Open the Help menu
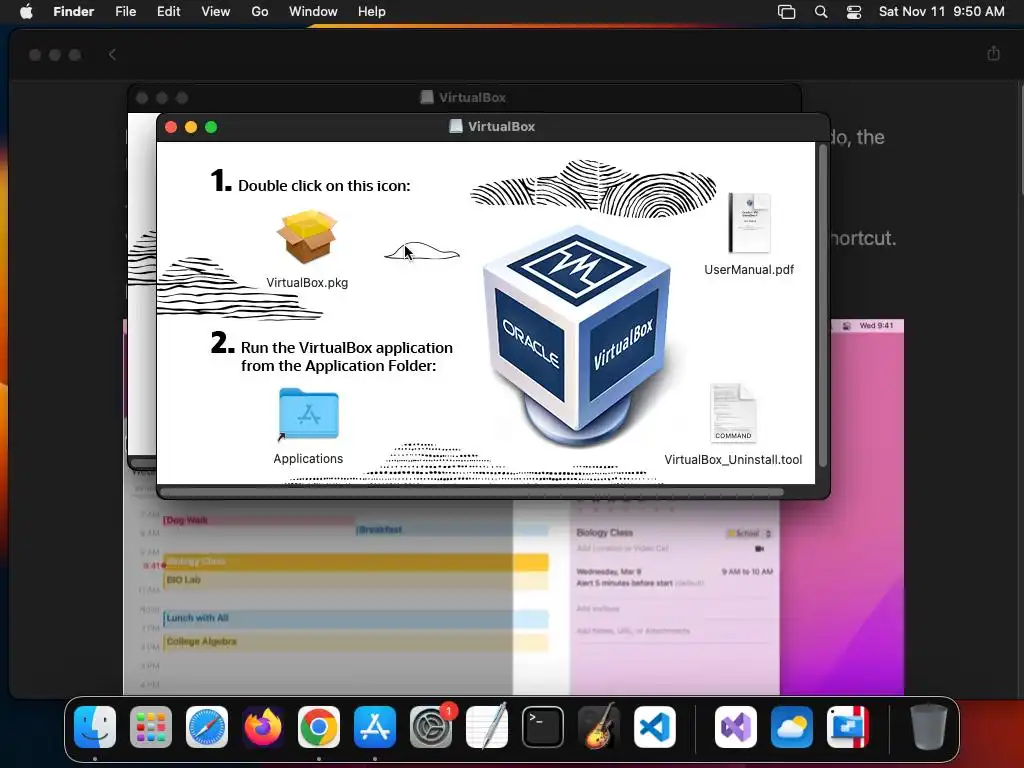 point(372,11)
